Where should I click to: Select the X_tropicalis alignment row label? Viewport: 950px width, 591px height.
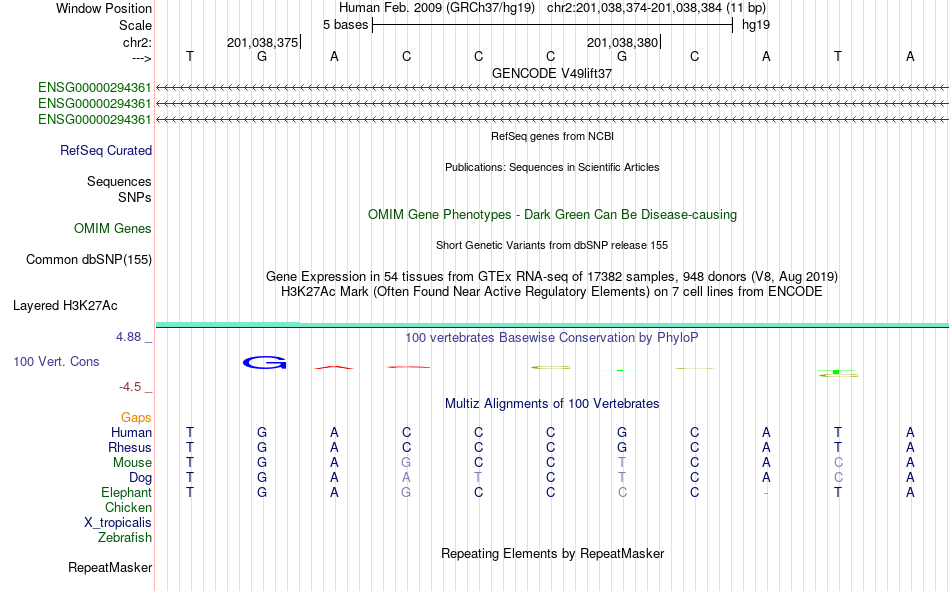[x=118, y=523]
